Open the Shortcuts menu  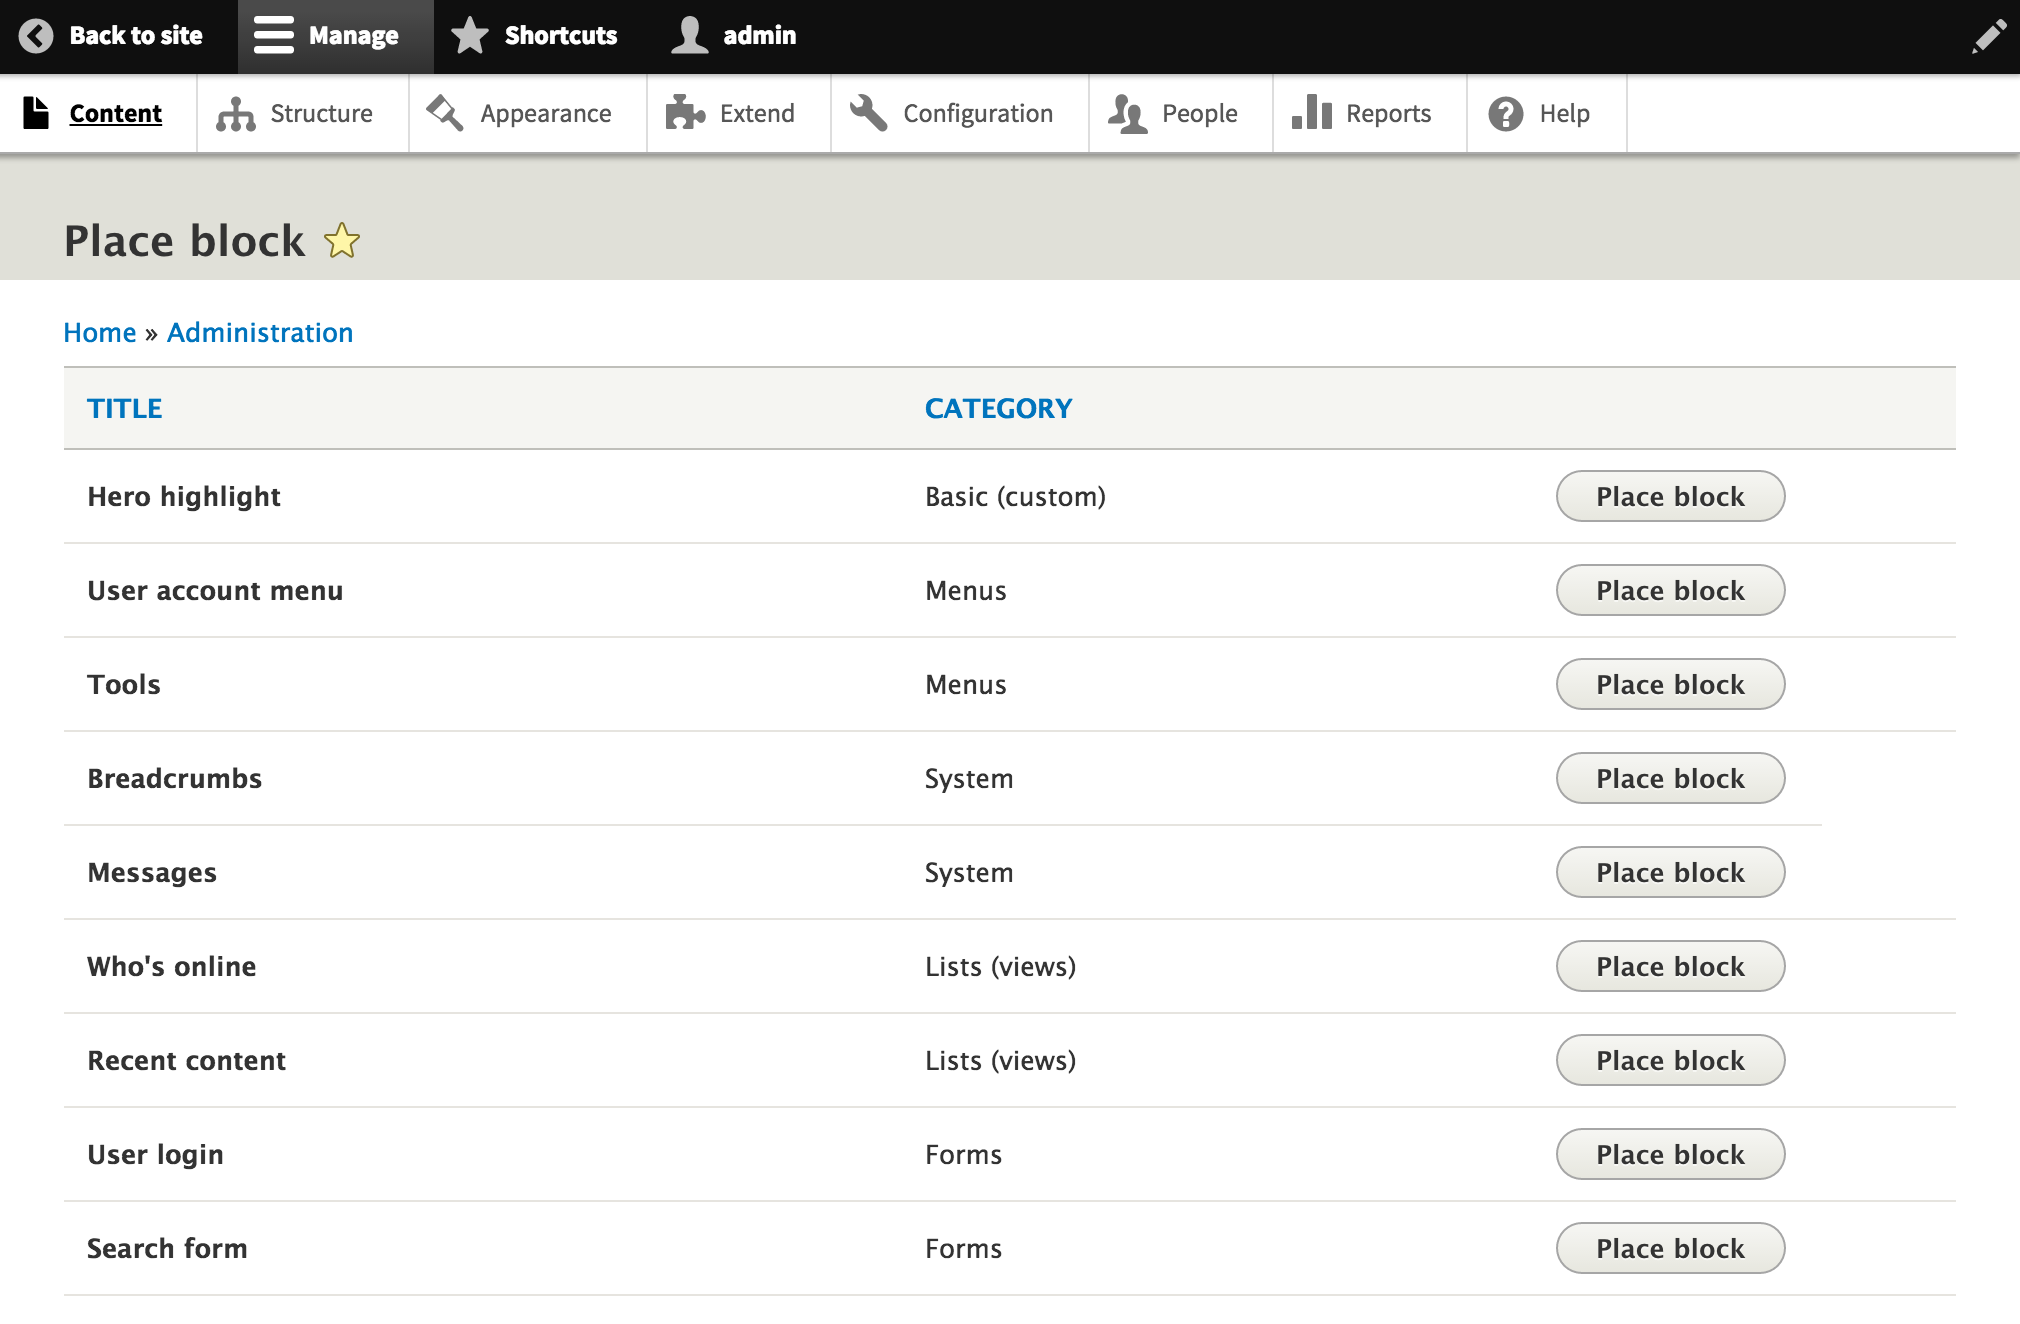pyautogui.click(x=536, y=35)
